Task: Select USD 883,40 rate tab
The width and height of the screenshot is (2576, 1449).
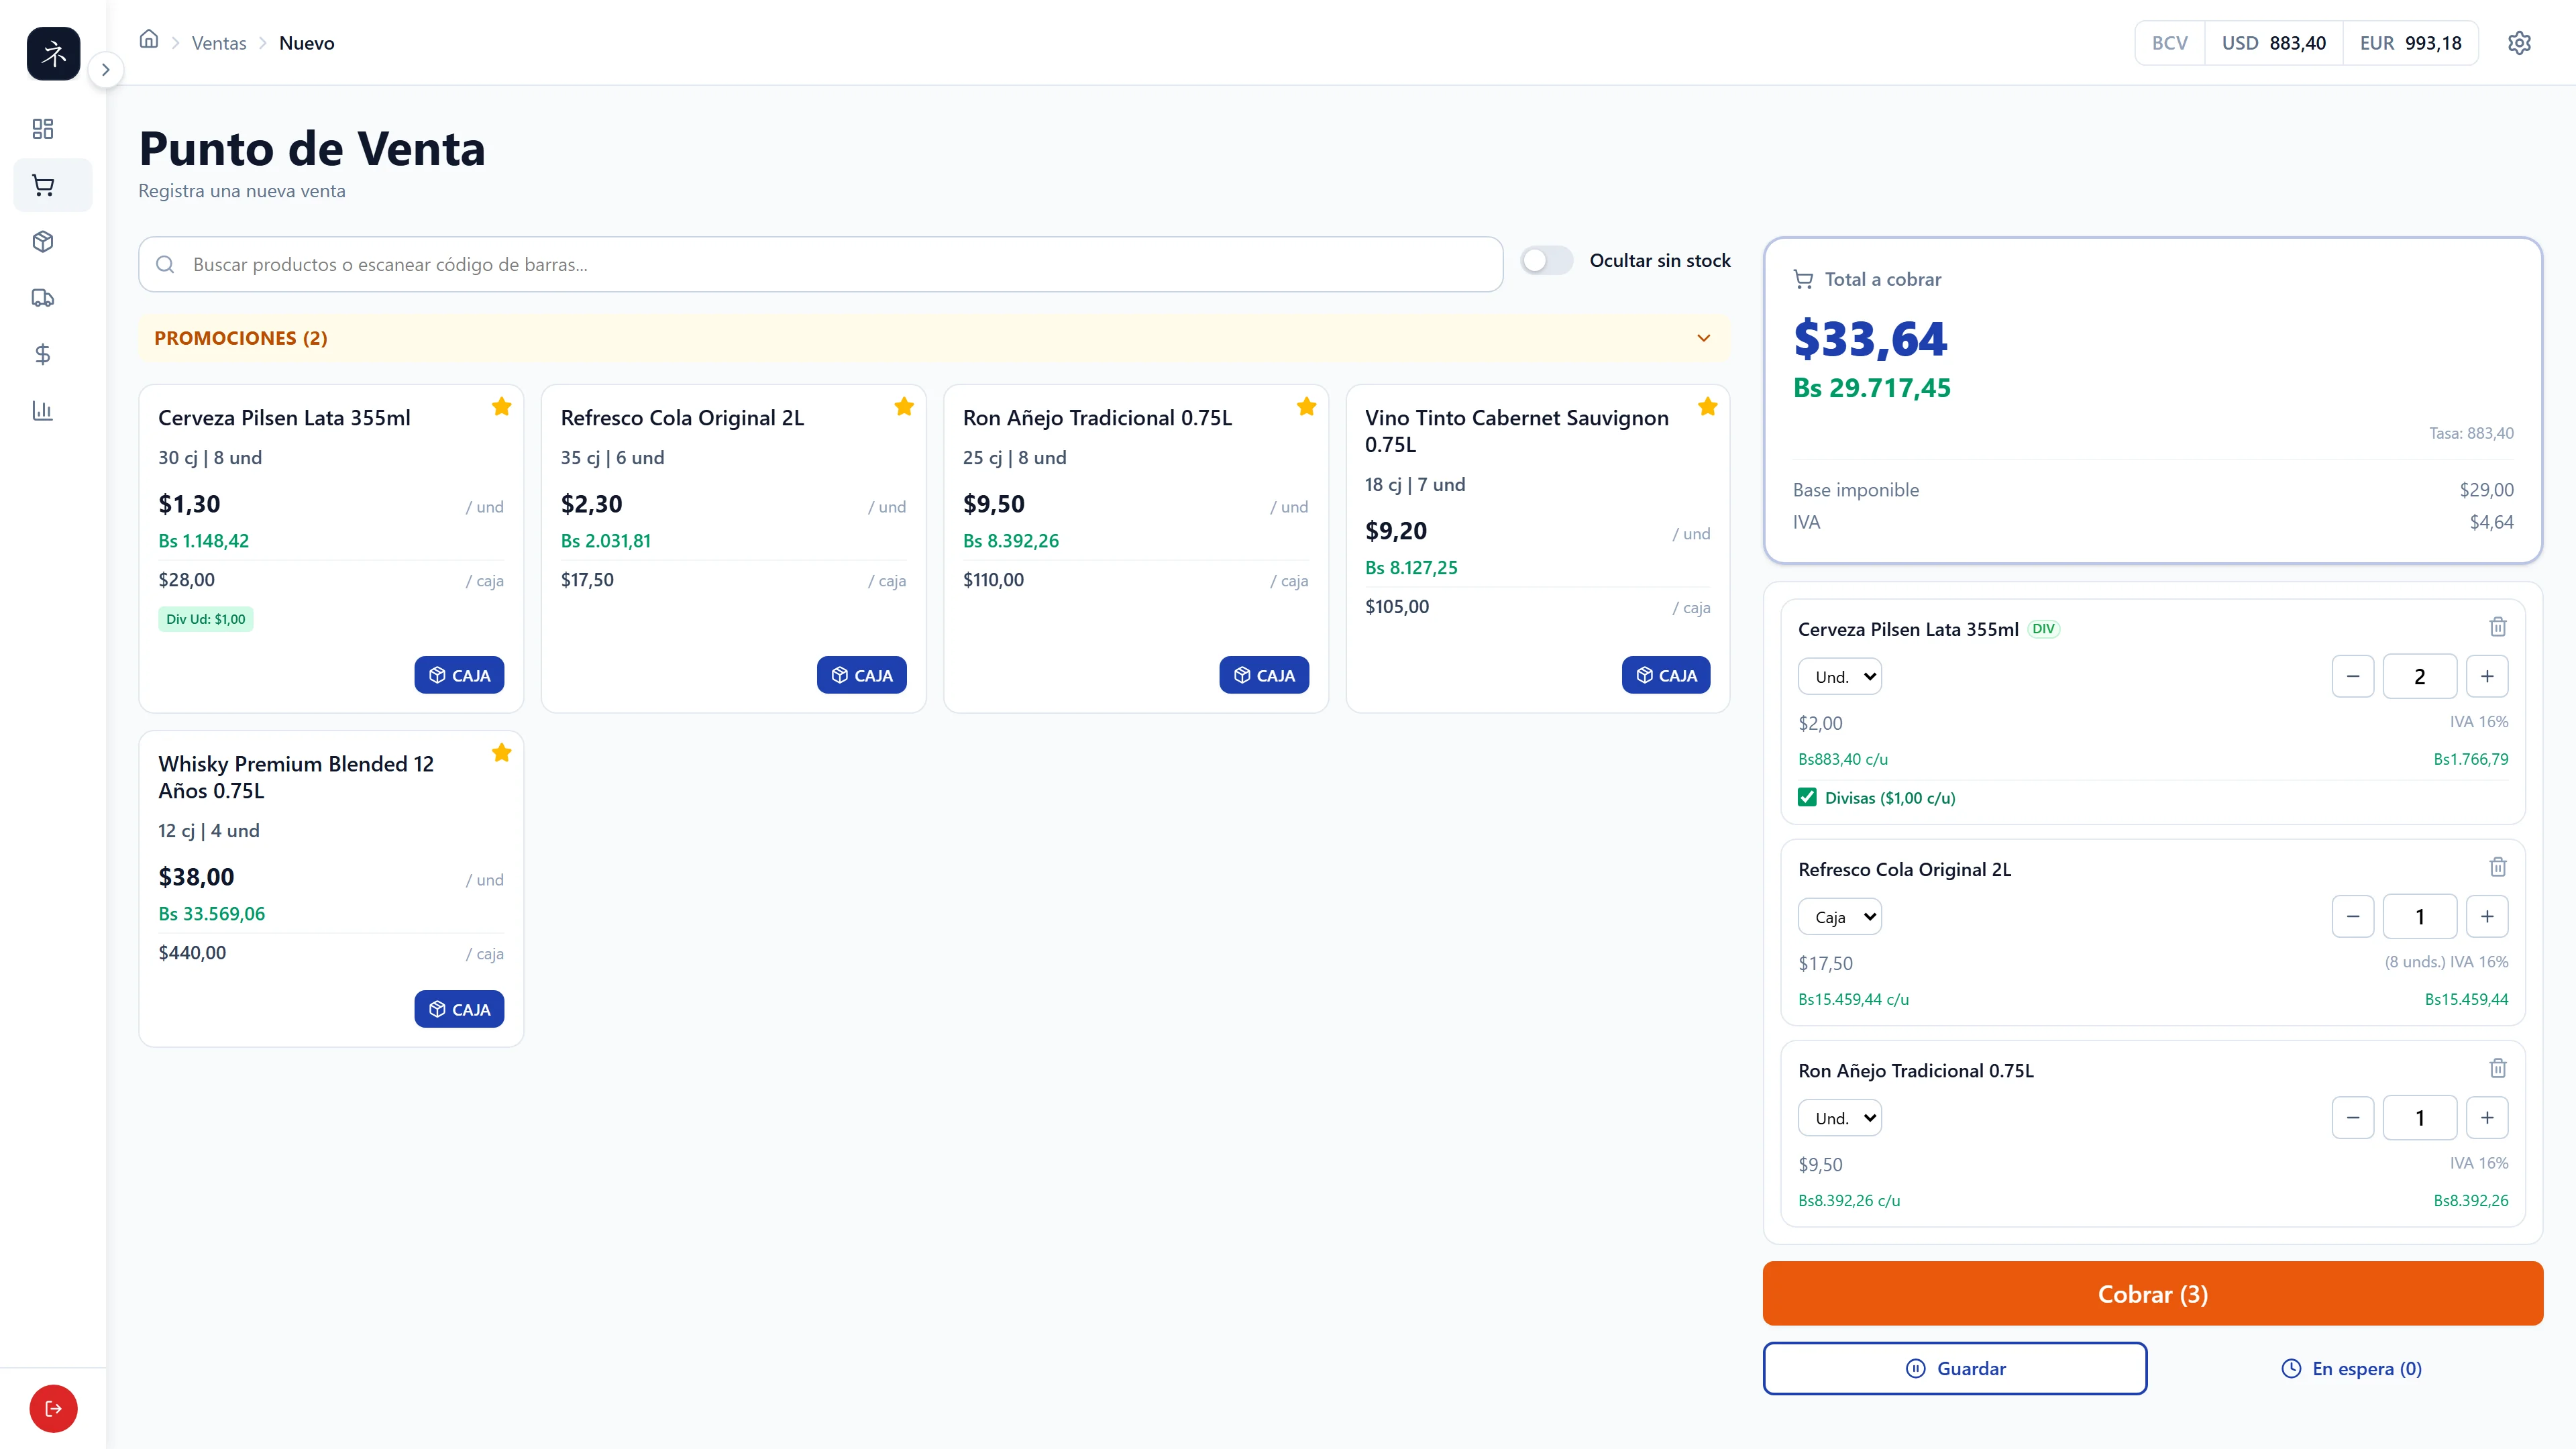Action: coord(2273,43)
